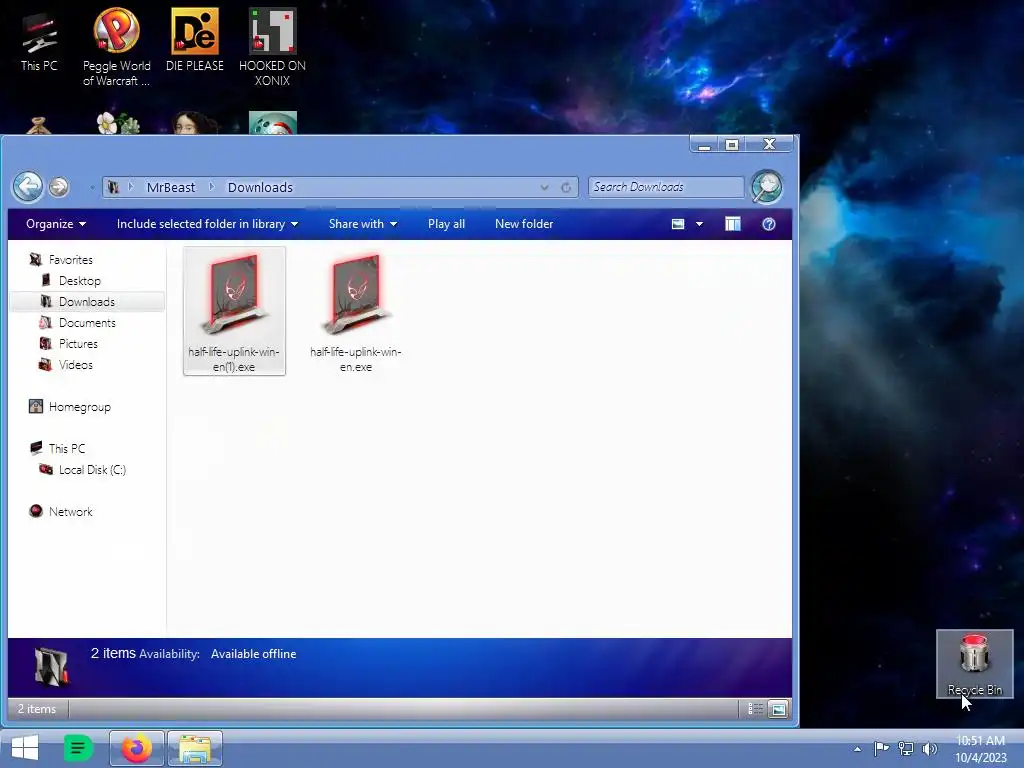Expand arrow after MrBeast breadcrumb
This screenshot has height=768, width=1024.
coord(212,187)
